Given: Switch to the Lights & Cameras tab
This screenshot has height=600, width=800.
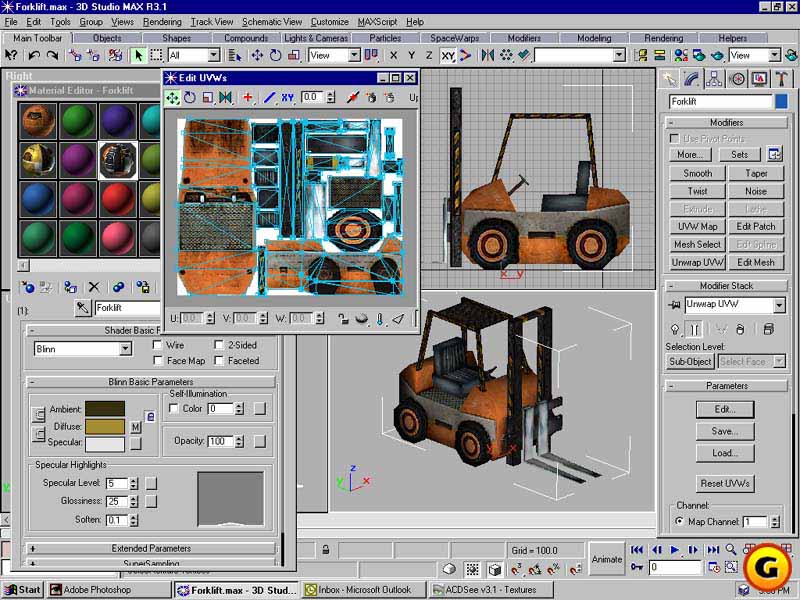Looking at the screenshot, I should coord(316,38).
